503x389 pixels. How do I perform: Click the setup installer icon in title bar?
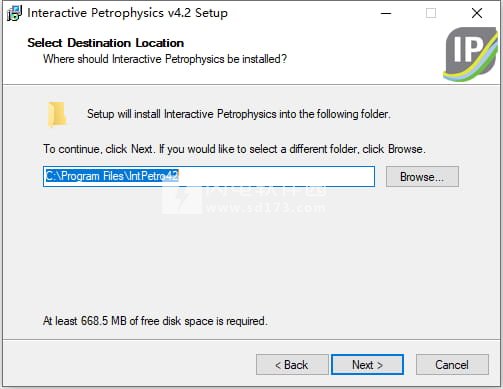14,14
